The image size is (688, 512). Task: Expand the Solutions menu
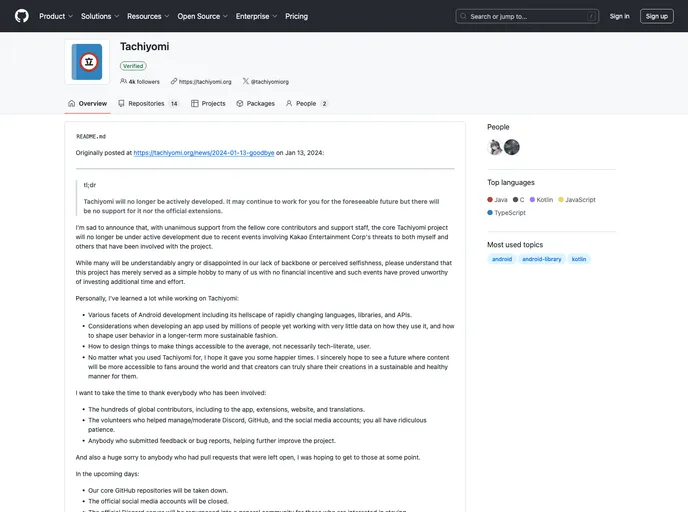point(100,16)
